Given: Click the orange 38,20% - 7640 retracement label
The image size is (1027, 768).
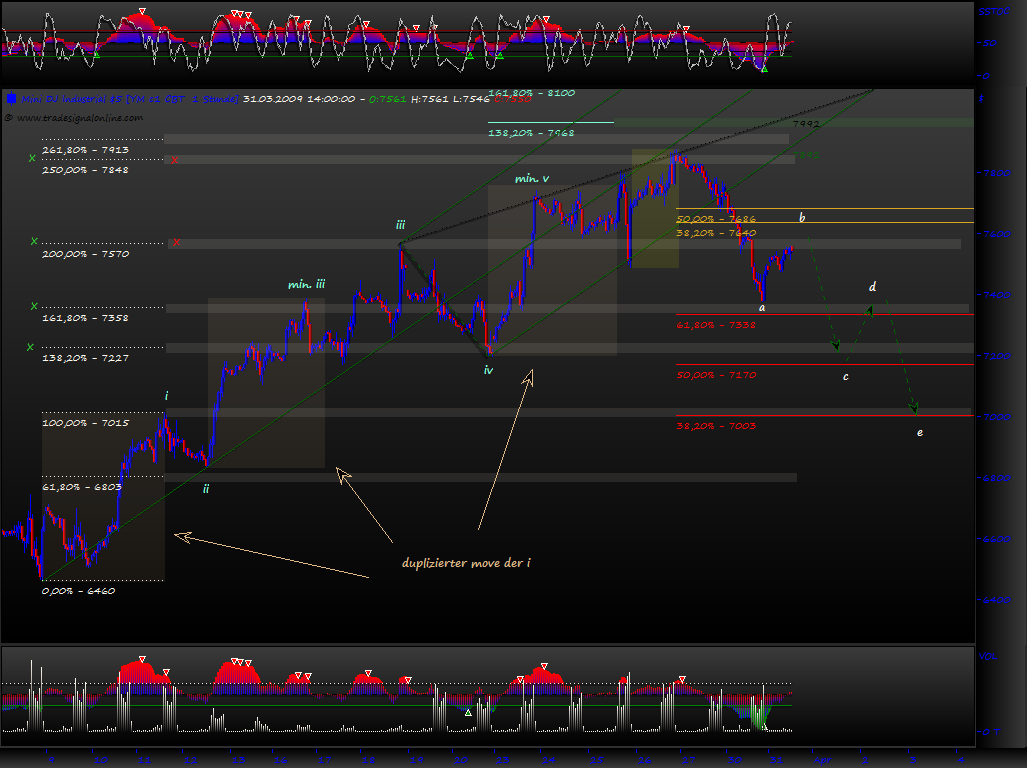Looking at the screenshot, I should 716,233.
